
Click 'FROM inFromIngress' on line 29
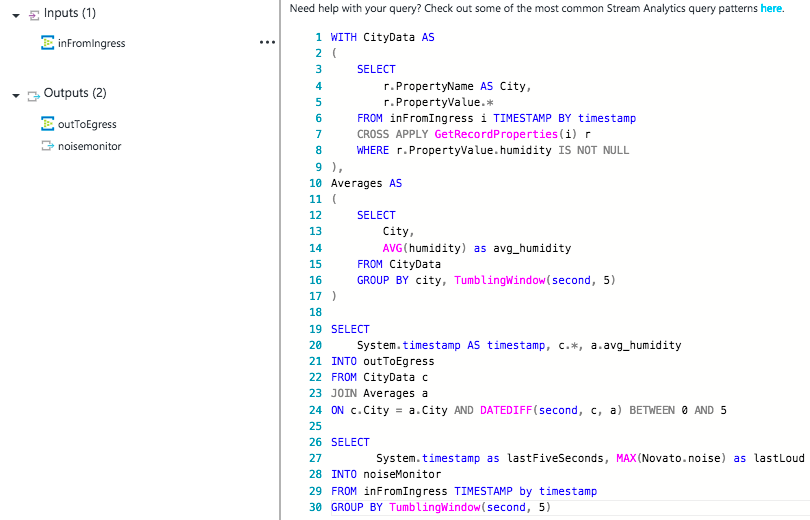tap(389, 491)
